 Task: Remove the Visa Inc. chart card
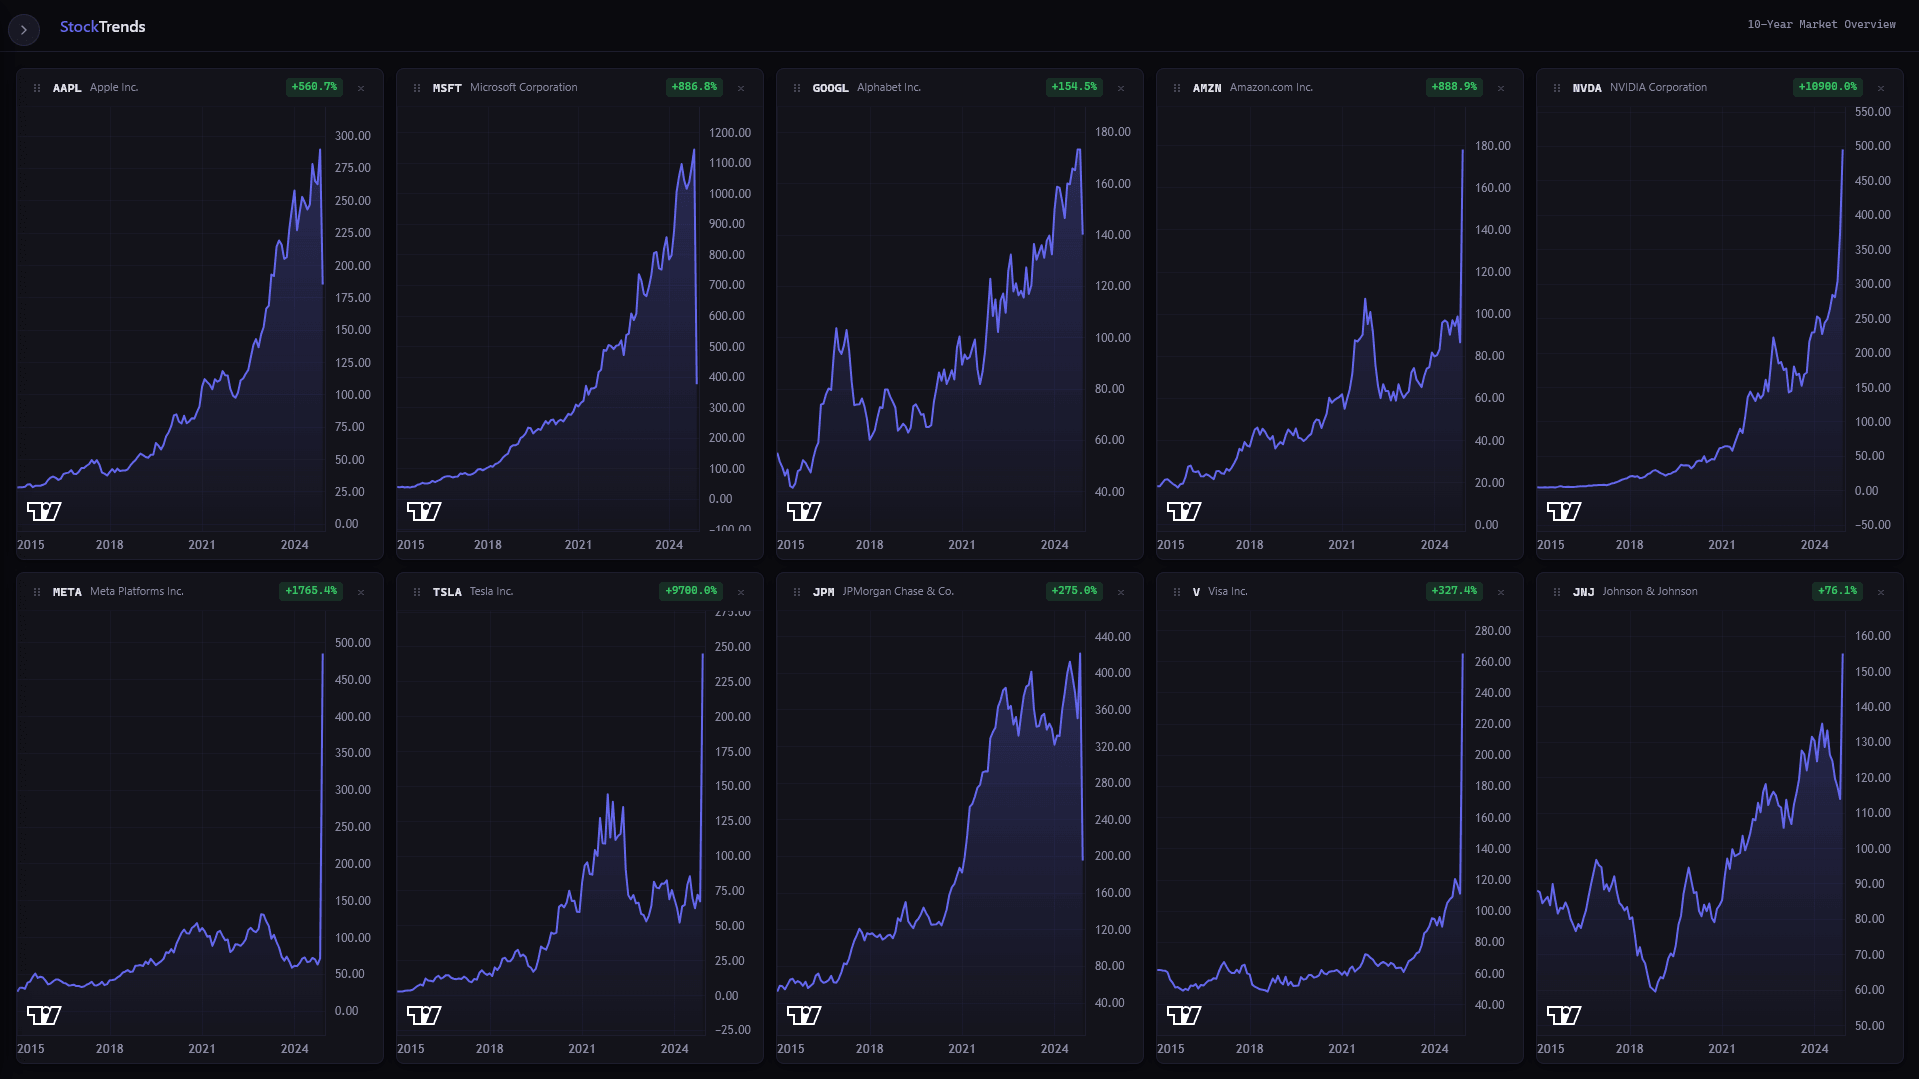(x=1501, y=592)
